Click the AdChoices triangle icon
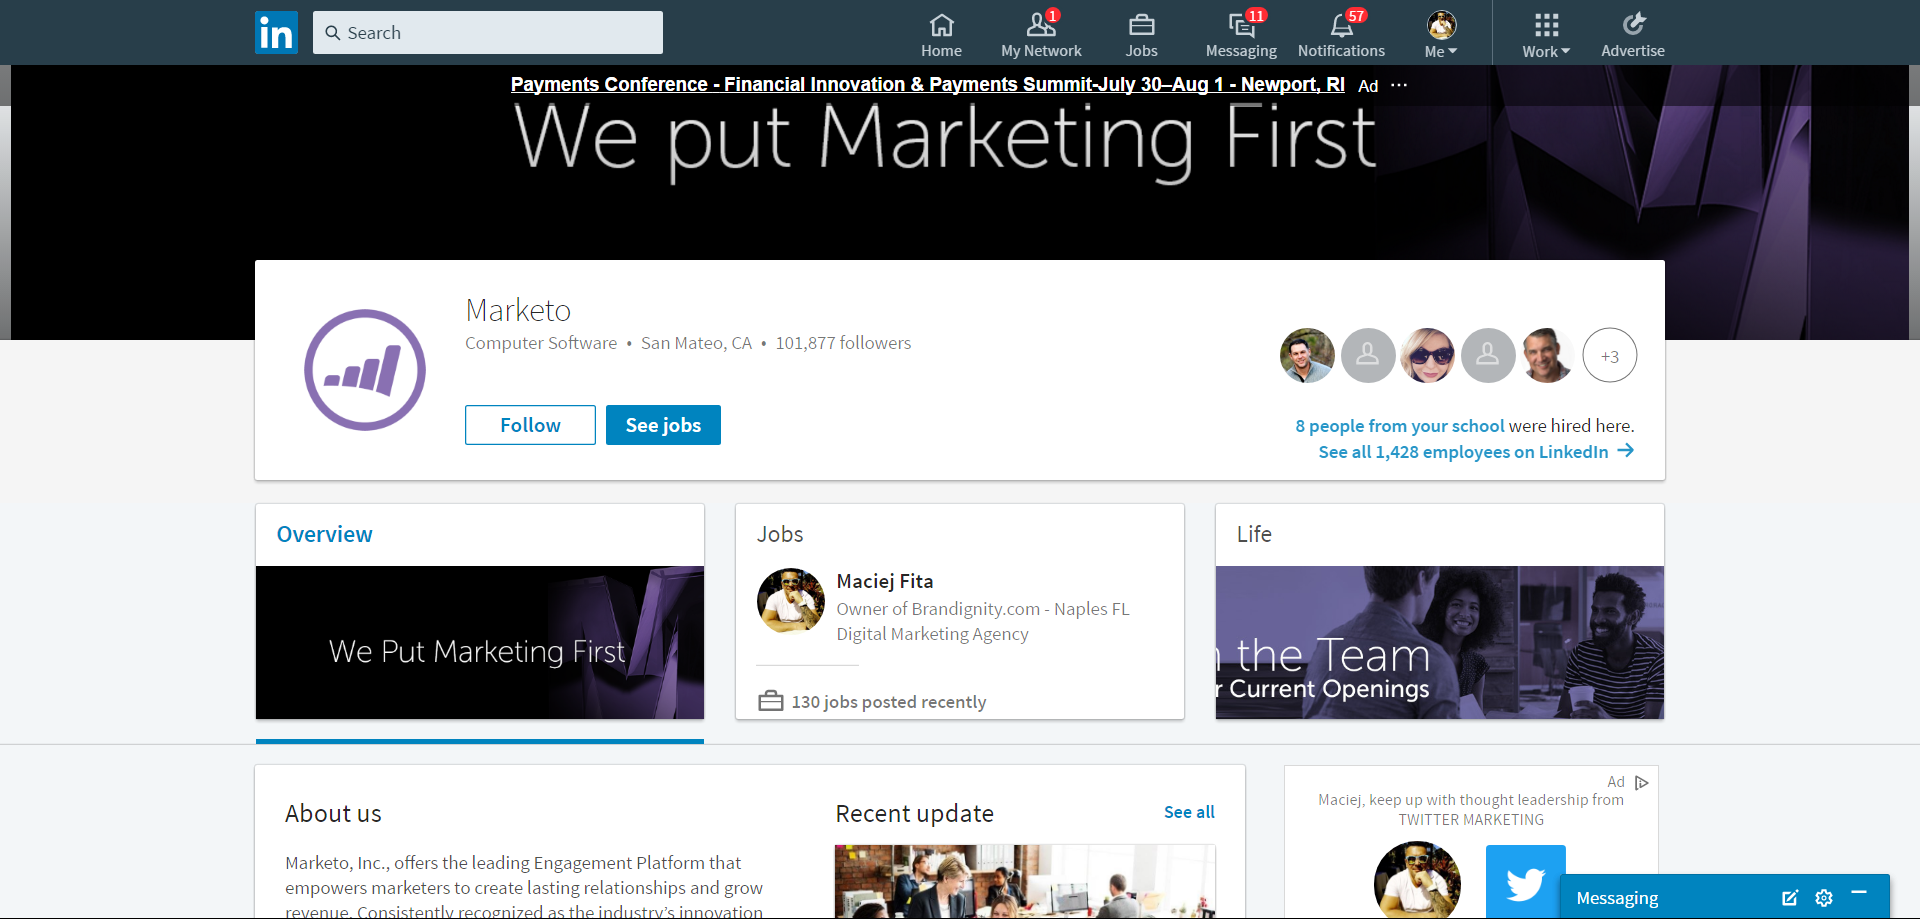The width and height of the screenshot is (1920, 919). coord(1642,782)
